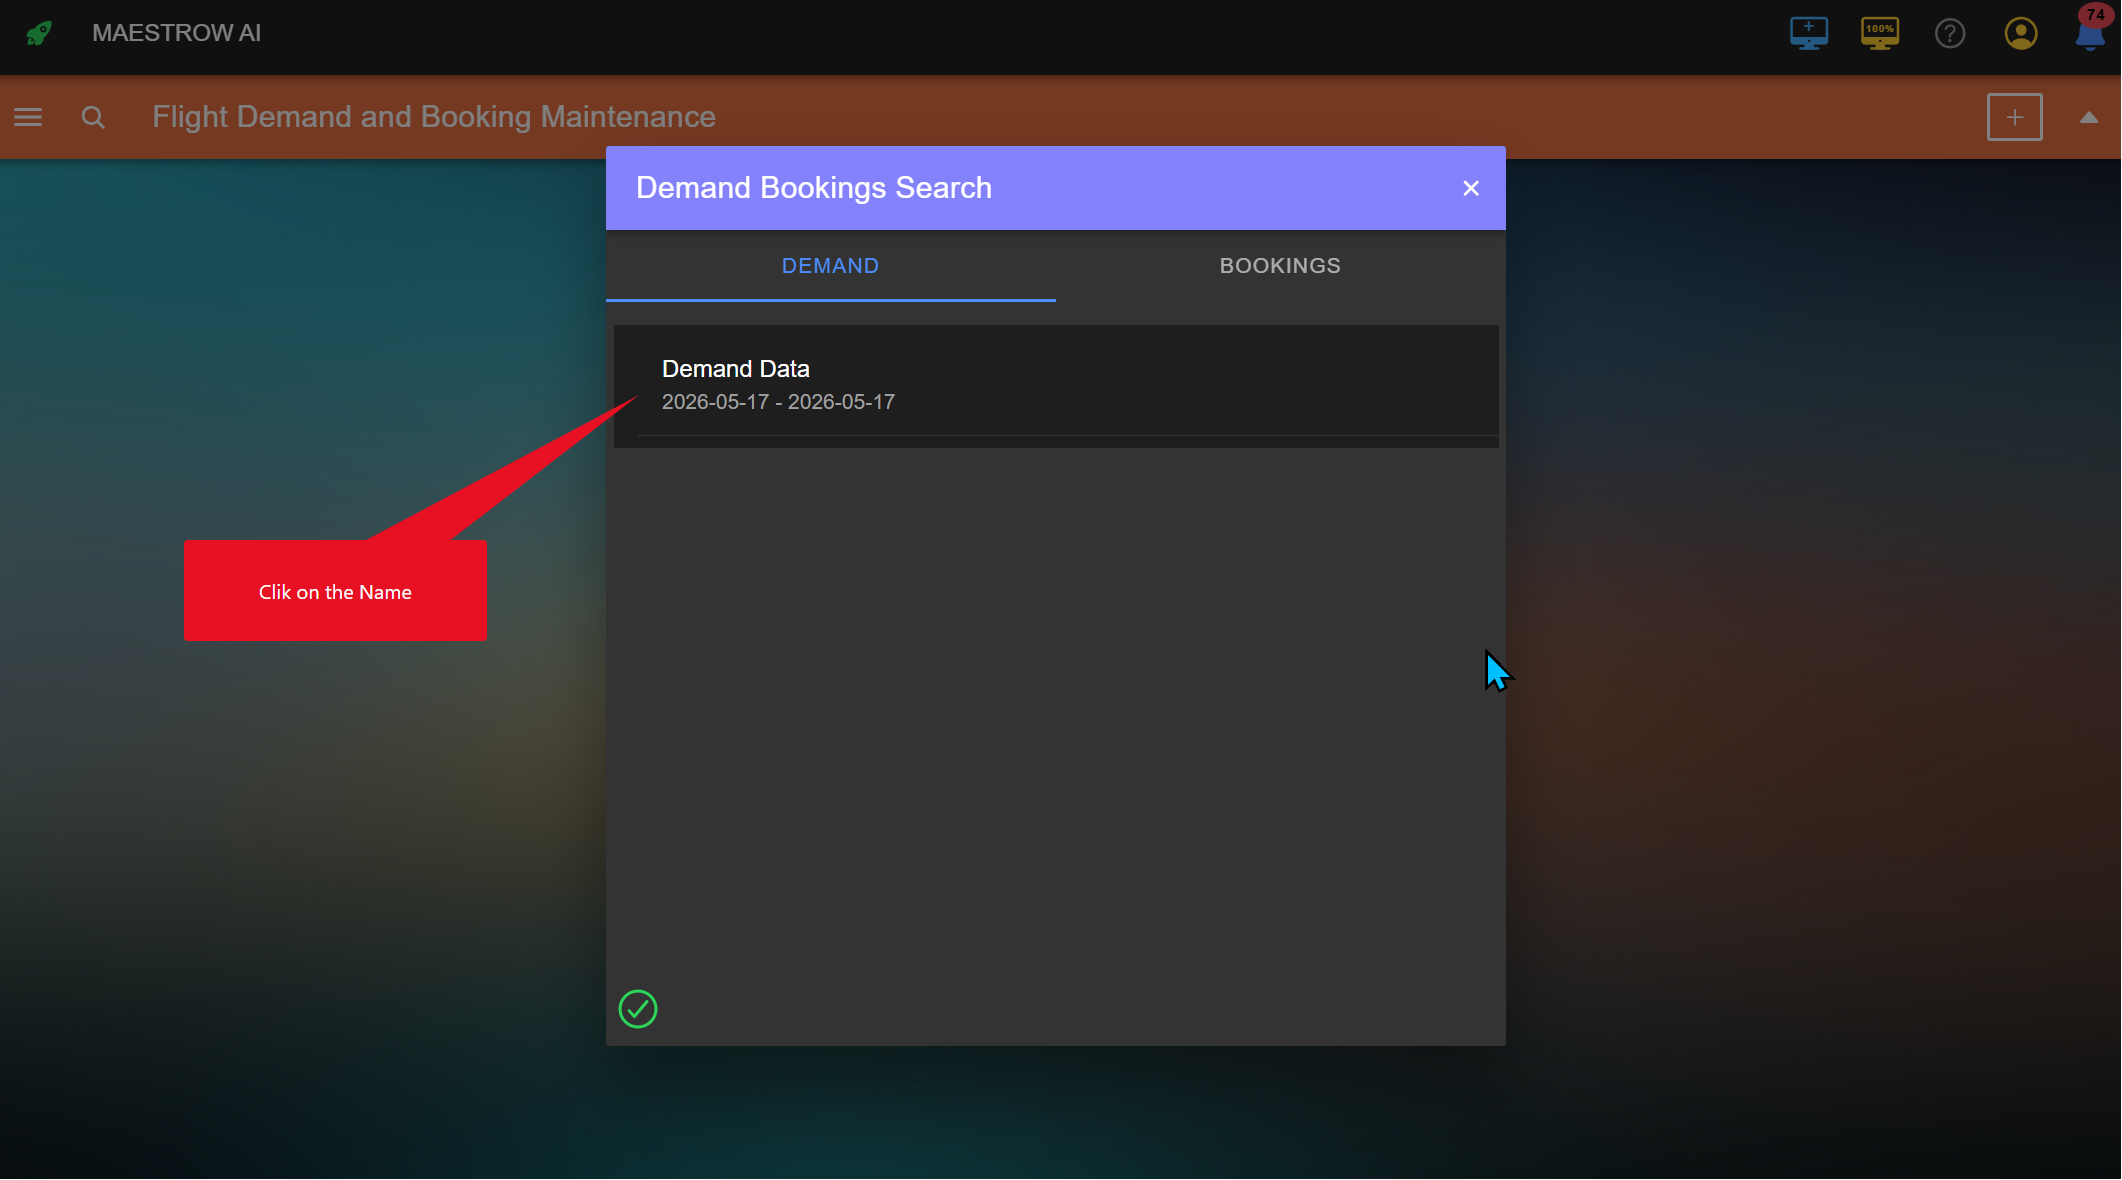Click the red Clik on the Name callout
This screenshot has width=2122, height=1180.
[335, 591]
